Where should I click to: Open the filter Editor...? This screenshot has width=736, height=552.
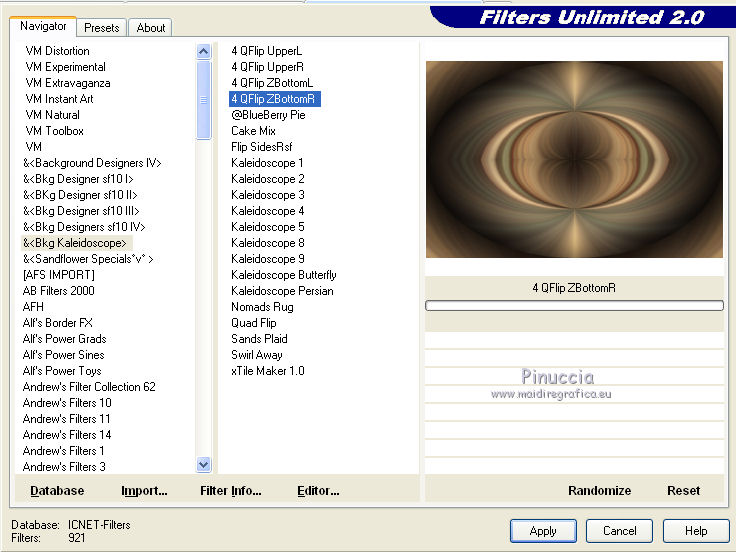click(318, 491)
